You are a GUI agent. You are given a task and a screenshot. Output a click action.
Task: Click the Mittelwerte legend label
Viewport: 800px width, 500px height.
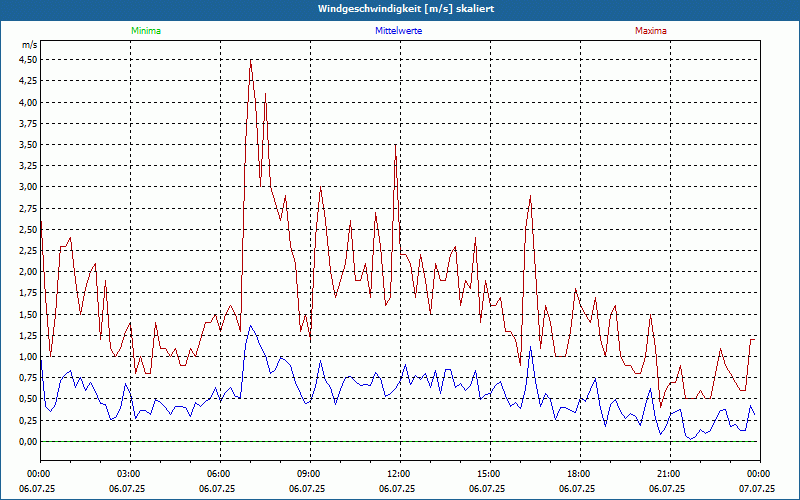pos(398,31)
